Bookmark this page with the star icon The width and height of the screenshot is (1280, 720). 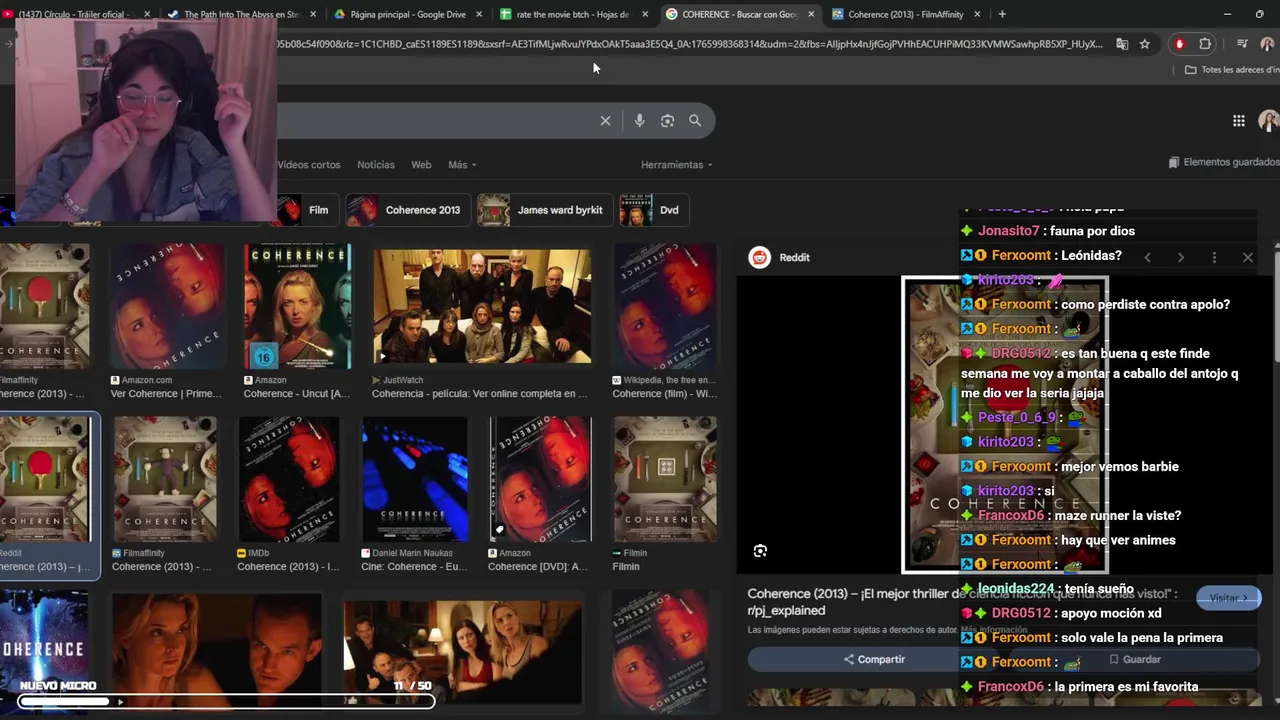[x=1145, y=44]
